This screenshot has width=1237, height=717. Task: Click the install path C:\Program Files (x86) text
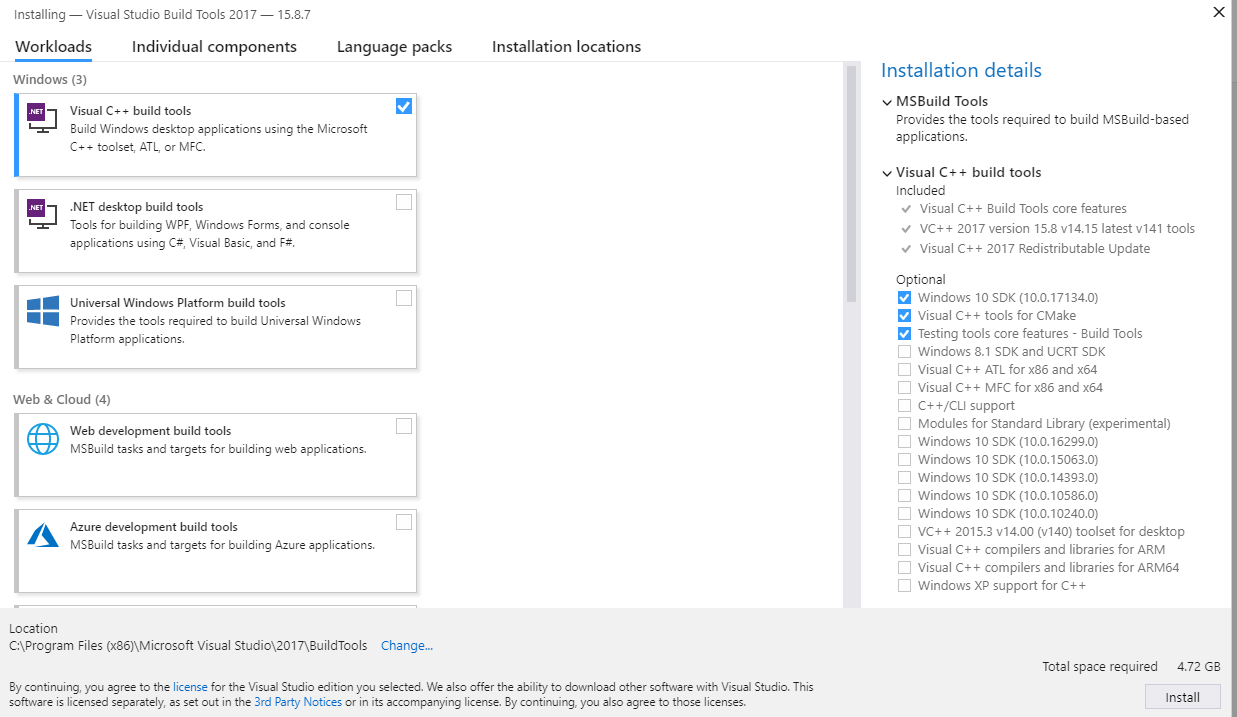click(188, 646)
